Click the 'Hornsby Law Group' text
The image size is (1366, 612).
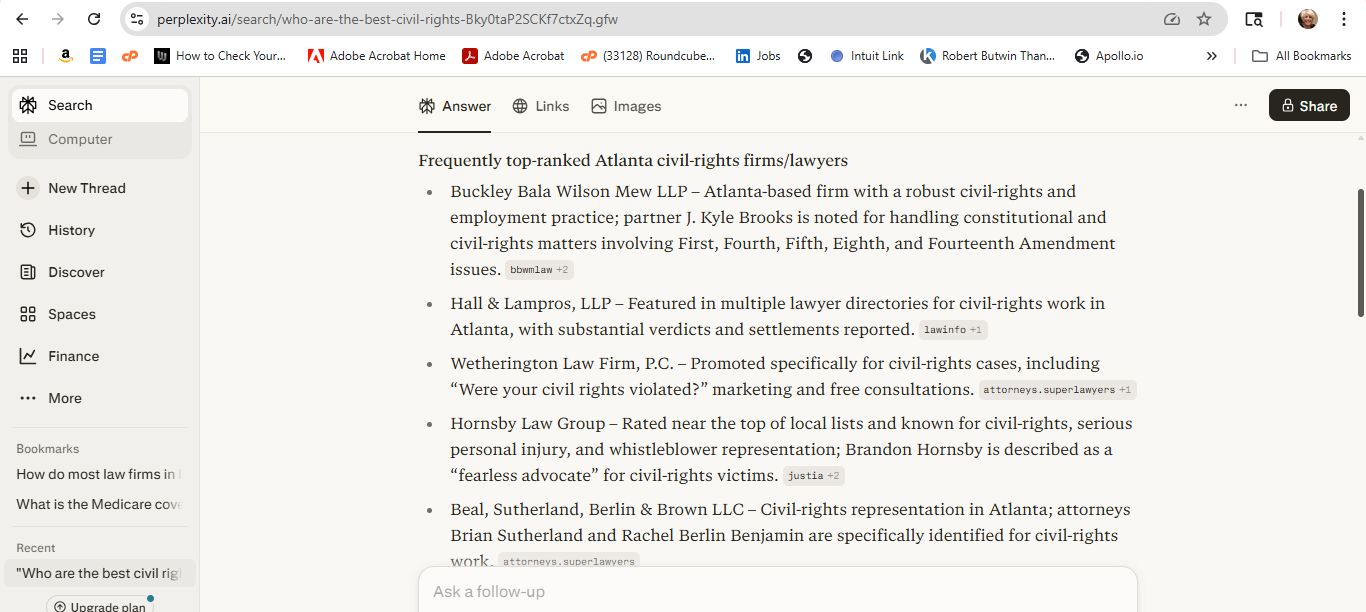527,423
